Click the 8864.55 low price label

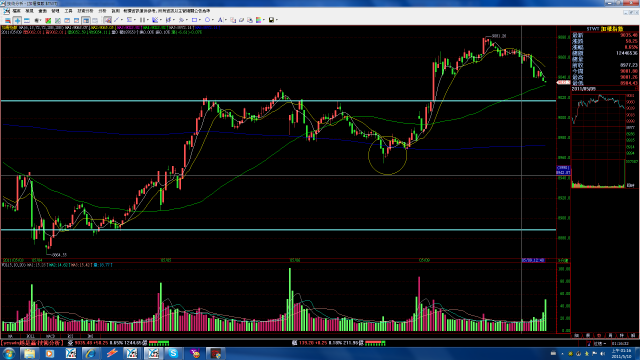[60, 255]
